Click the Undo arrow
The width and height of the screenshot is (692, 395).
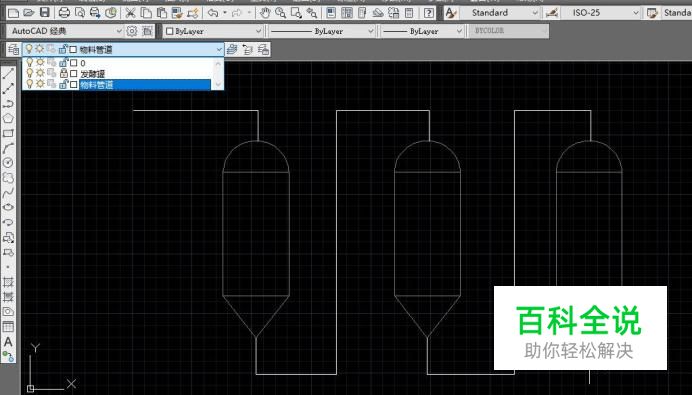click(x=213, y=13)
